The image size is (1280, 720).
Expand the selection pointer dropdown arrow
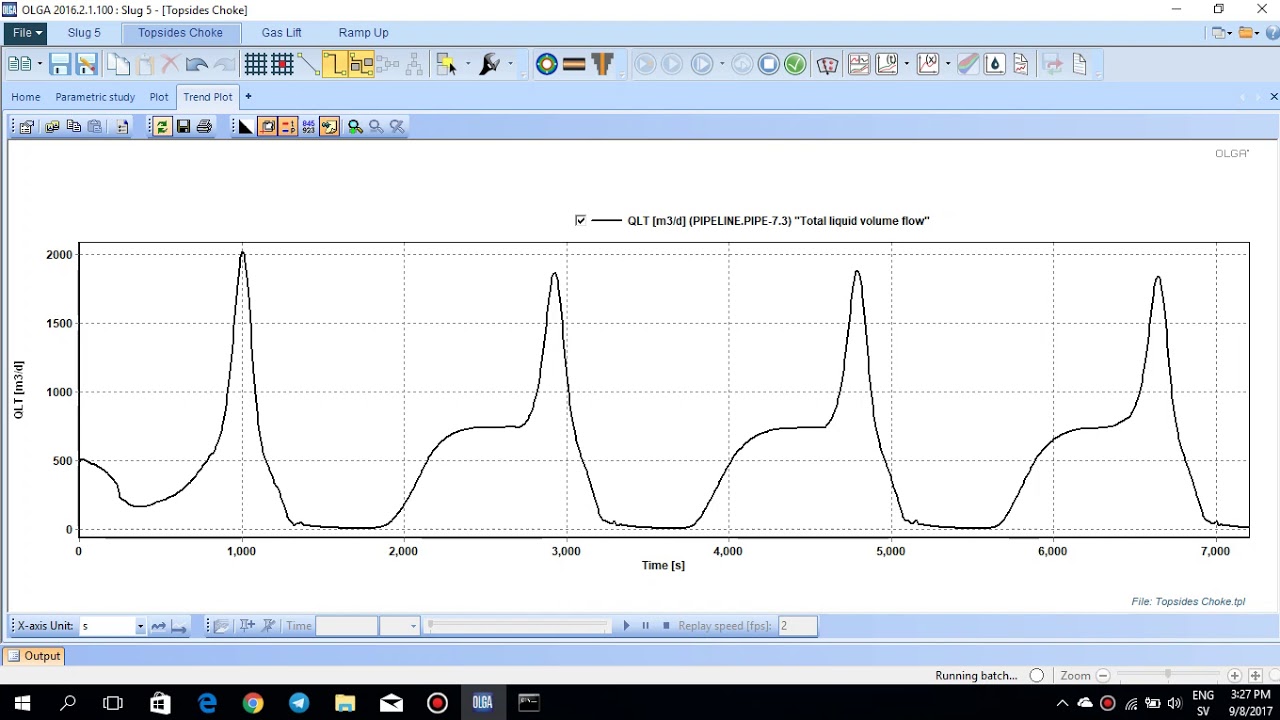point(467,65)
